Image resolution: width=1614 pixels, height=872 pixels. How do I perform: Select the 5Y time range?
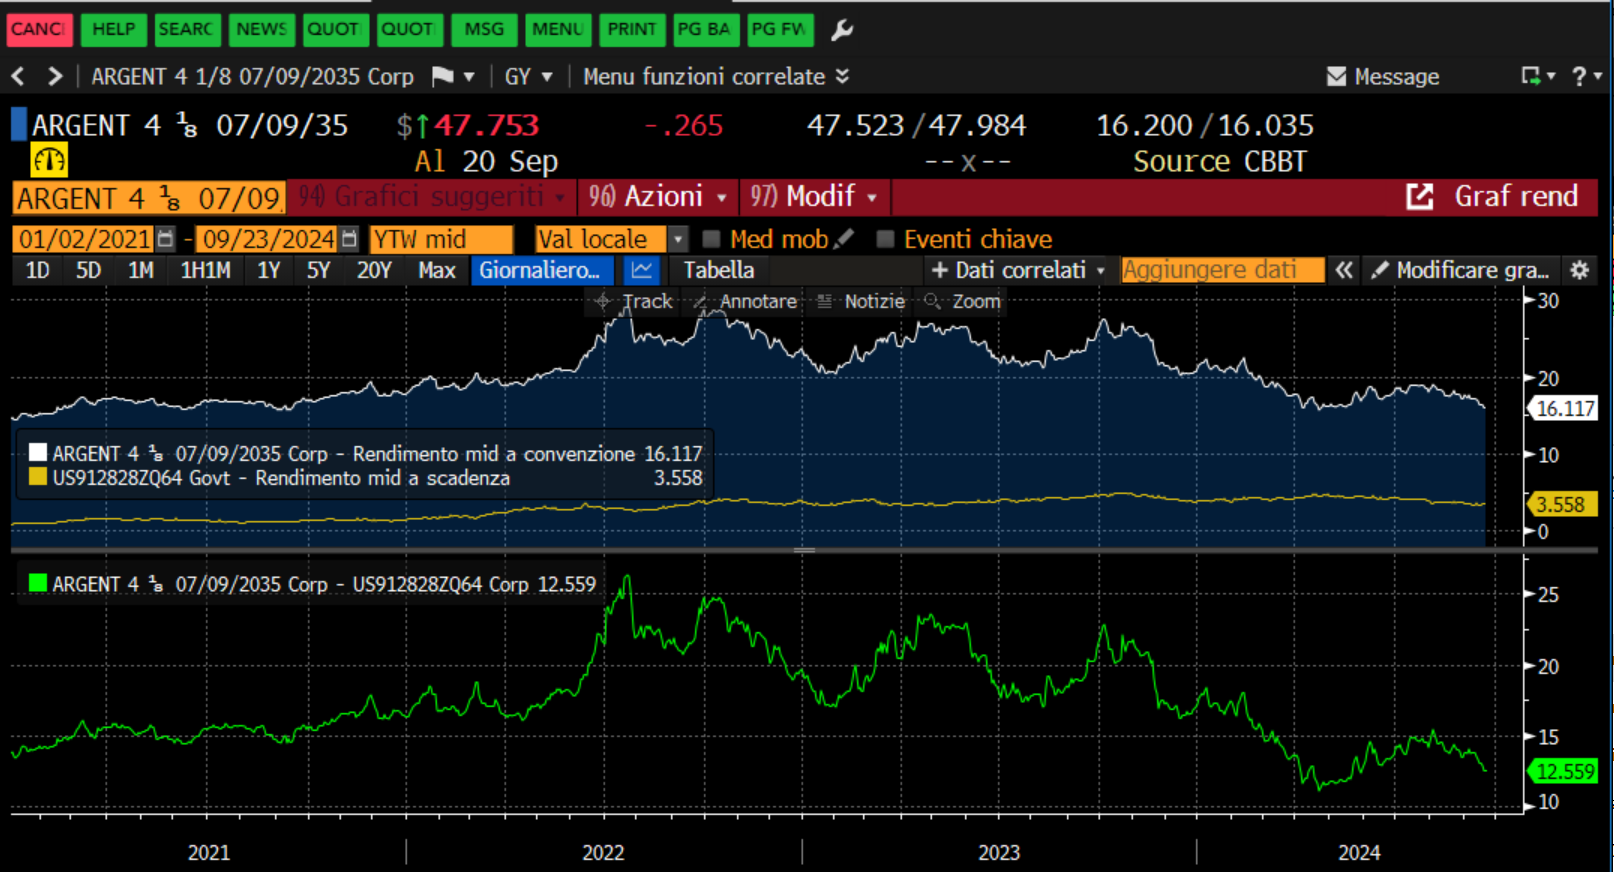pos(318,270)
